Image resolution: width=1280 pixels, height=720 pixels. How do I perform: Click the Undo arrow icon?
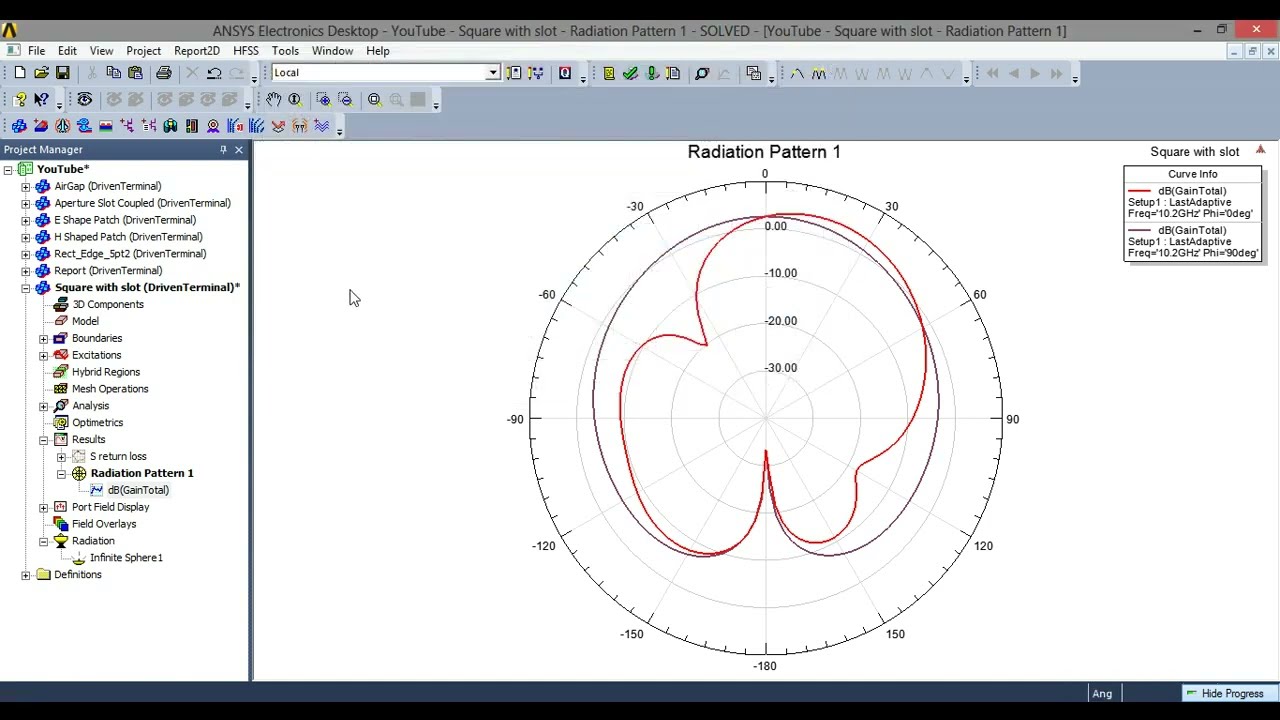tap(214, 73)
